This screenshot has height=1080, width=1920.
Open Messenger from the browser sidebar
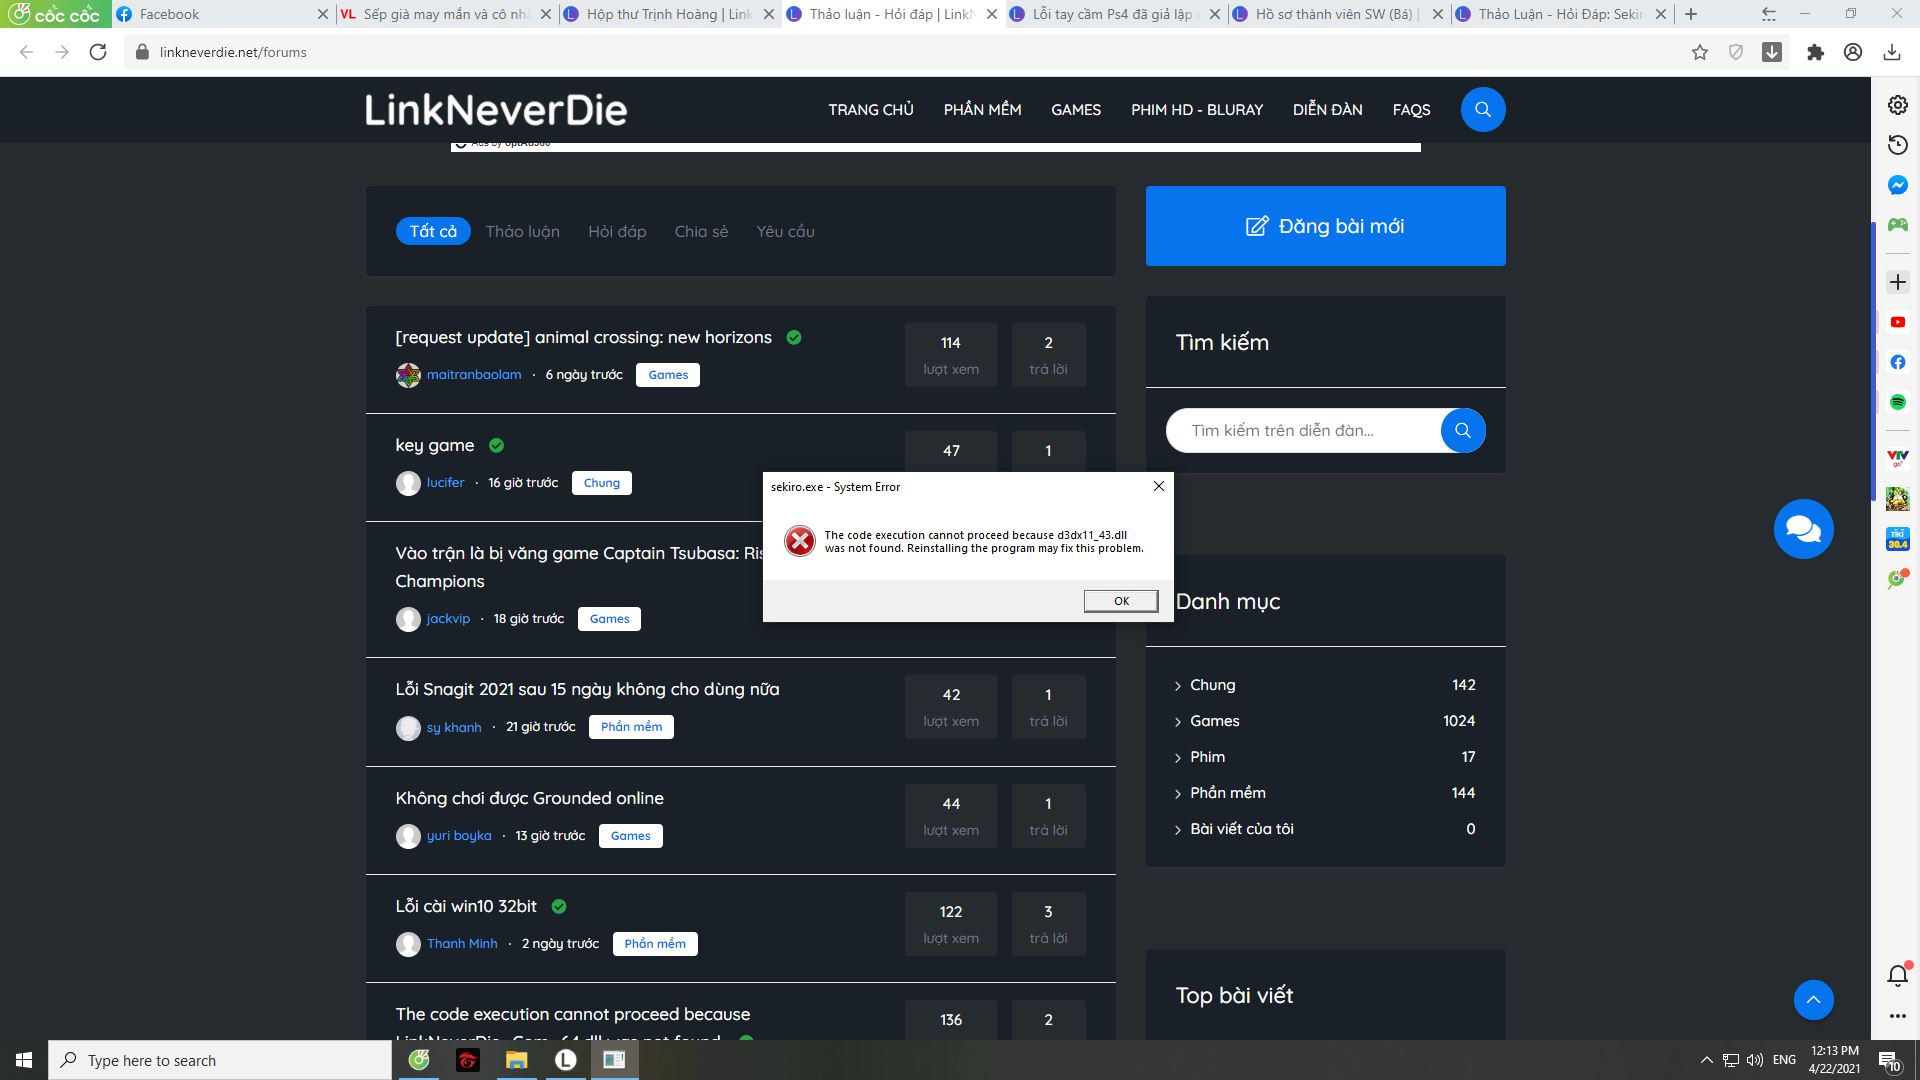point(1897,185)
